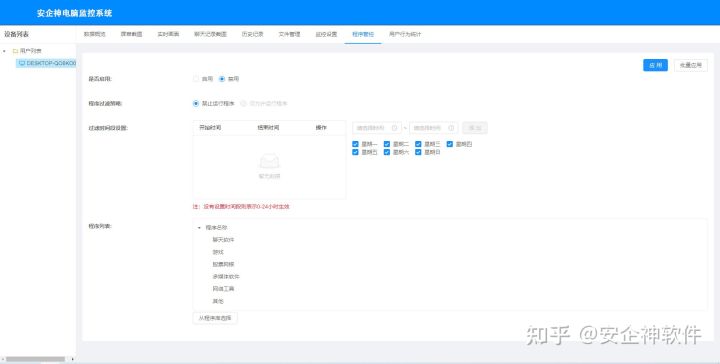Select 其他 in the program list
720x364 pixels.
point(218,302)
